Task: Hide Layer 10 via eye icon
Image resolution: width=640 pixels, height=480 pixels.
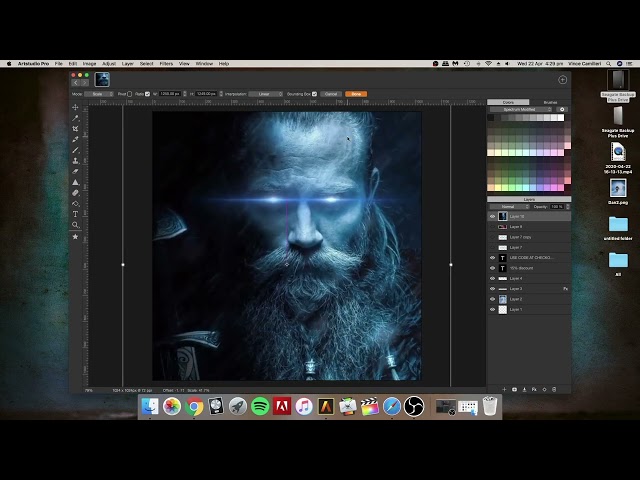Action: [x=493, y=216]
